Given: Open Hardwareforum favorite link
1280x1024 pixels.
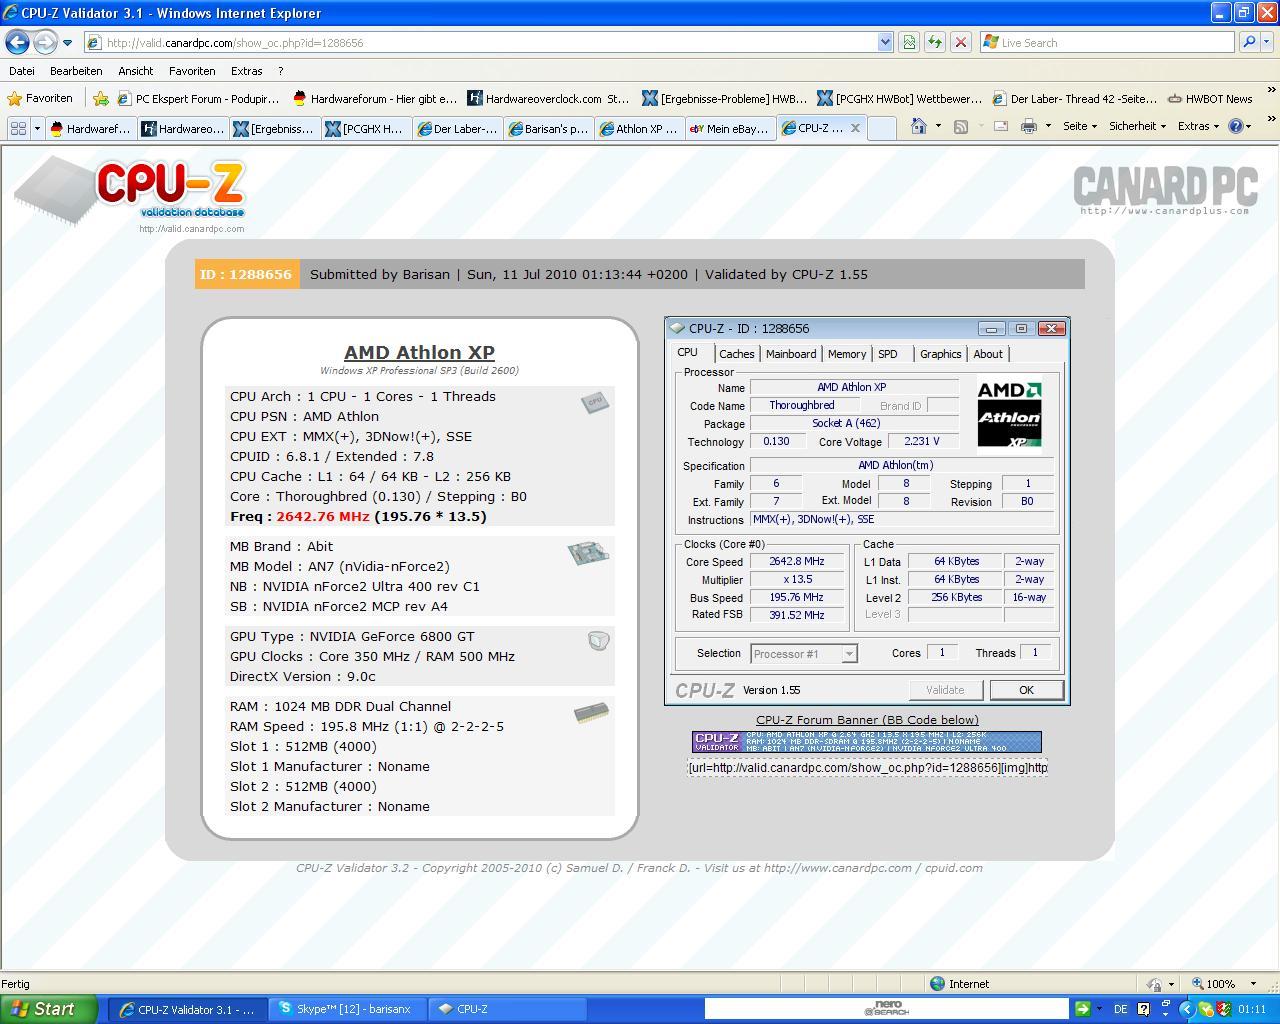Looking at the screenshot, I should tap(375, 98).
